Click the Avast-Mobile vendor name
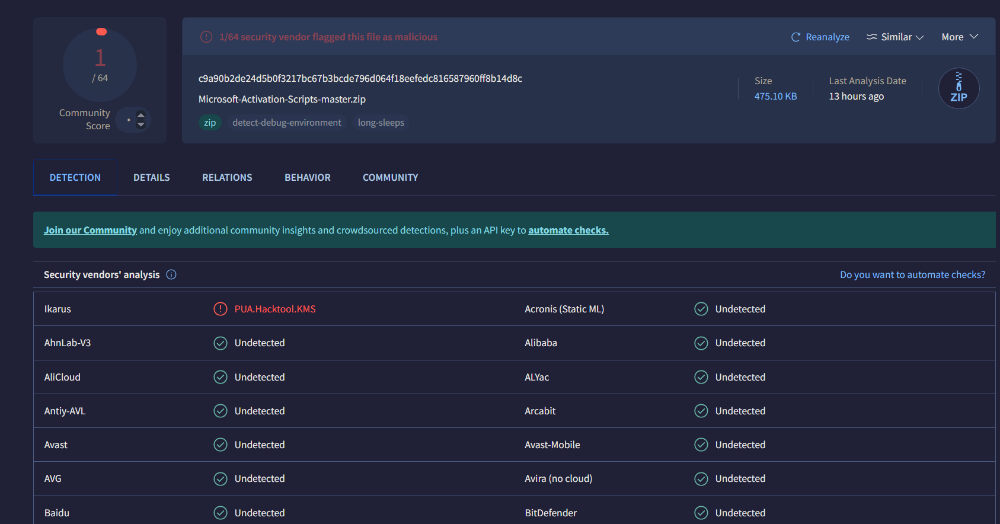The width and height of the screenshot is (1000, 524). [x=552, y=445]
